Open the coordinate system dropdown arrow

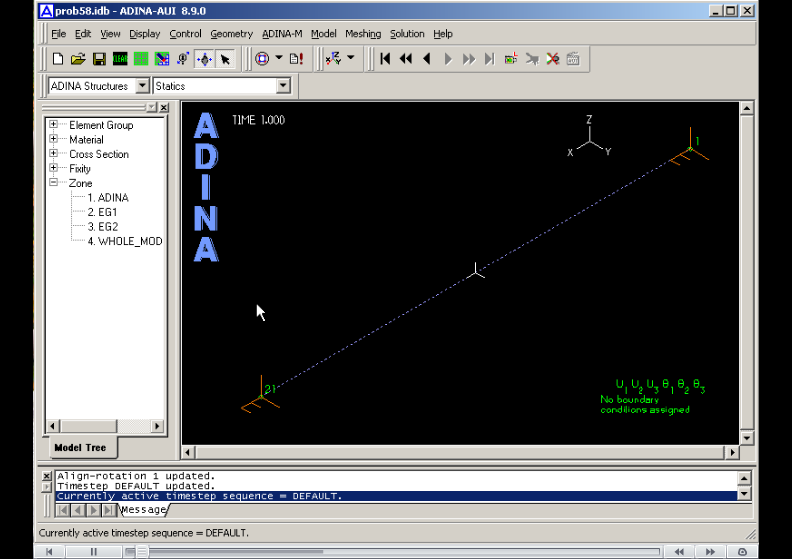tap(351, 58)
